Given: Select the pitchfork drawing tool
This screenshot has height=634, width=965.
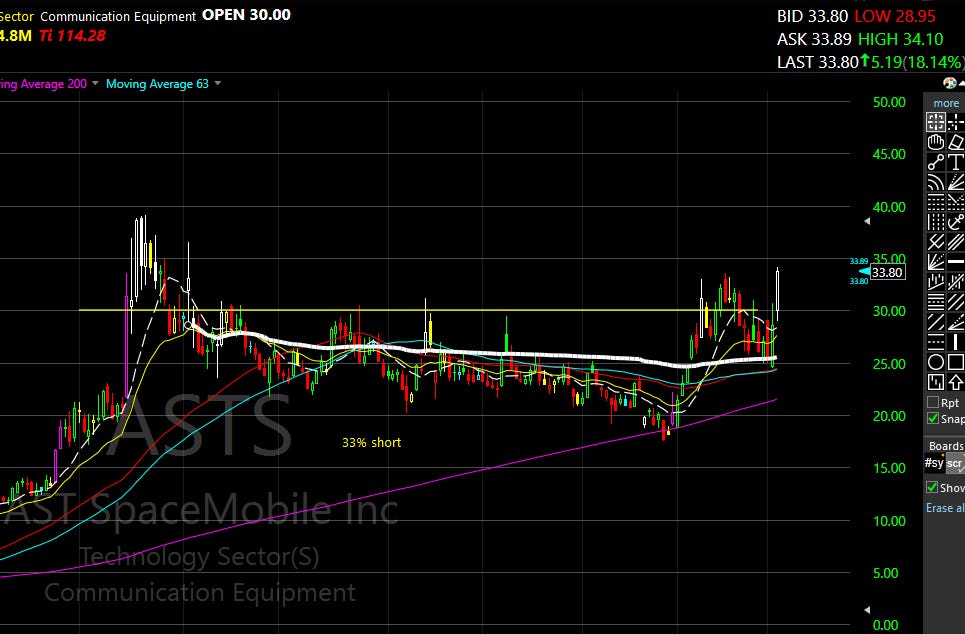Looking at the screenshot, I should point(935,242).
